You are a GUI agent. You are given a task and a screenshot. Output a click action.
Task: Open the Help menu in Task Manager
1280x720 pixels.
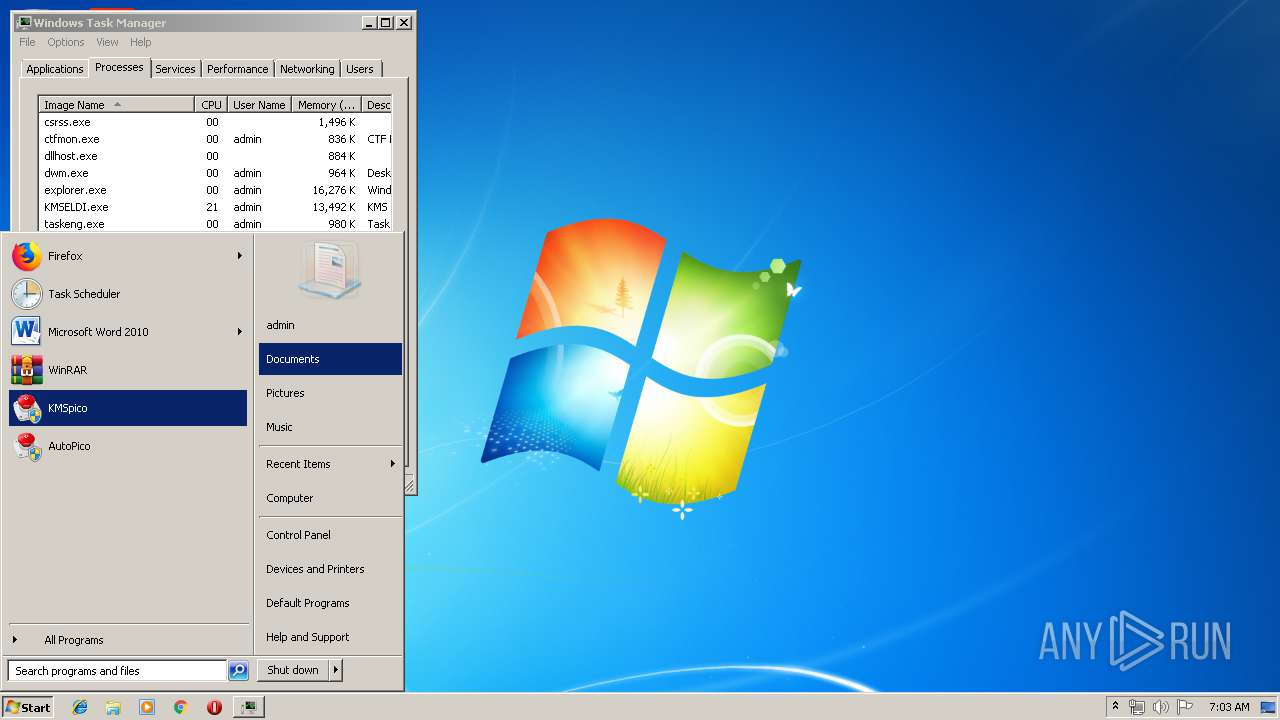(x=141, y=42)
